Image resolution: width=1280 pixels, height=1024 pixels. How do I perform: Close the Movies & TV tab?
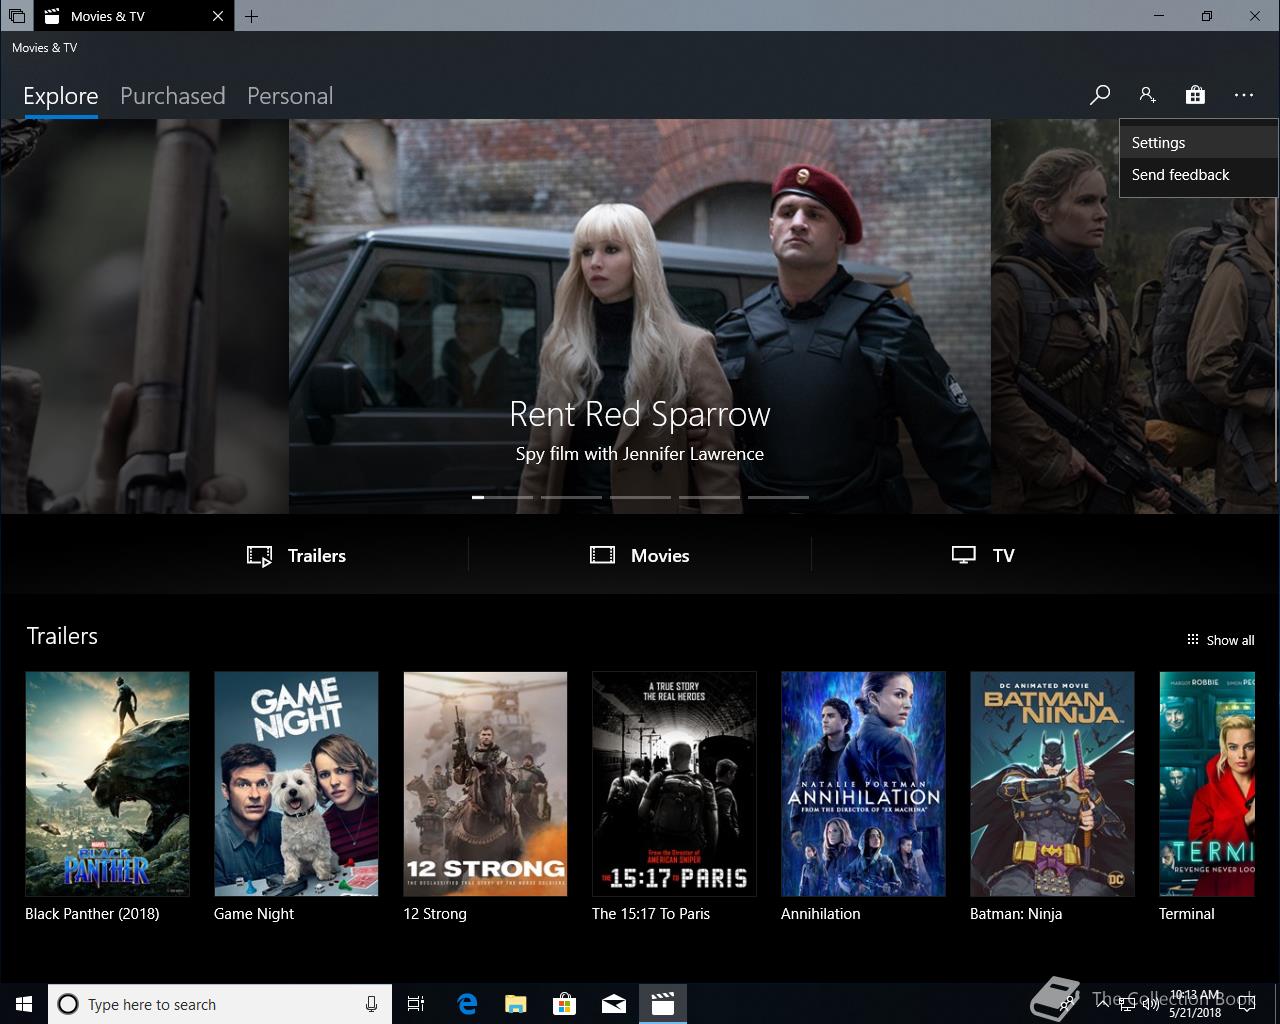(x=218, y=16)
